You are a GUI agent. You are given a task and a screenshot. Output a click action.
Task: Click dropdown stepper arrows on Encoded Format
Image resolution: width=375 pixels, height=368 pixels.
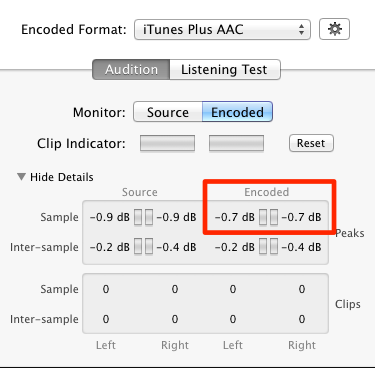[x=301, y=29]
